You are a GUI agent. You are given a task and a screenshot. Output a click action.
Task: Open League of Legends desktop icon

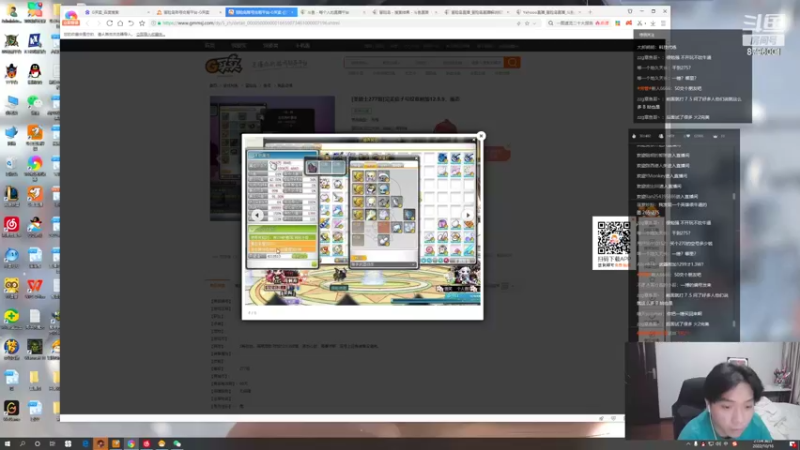pos(11,196)
